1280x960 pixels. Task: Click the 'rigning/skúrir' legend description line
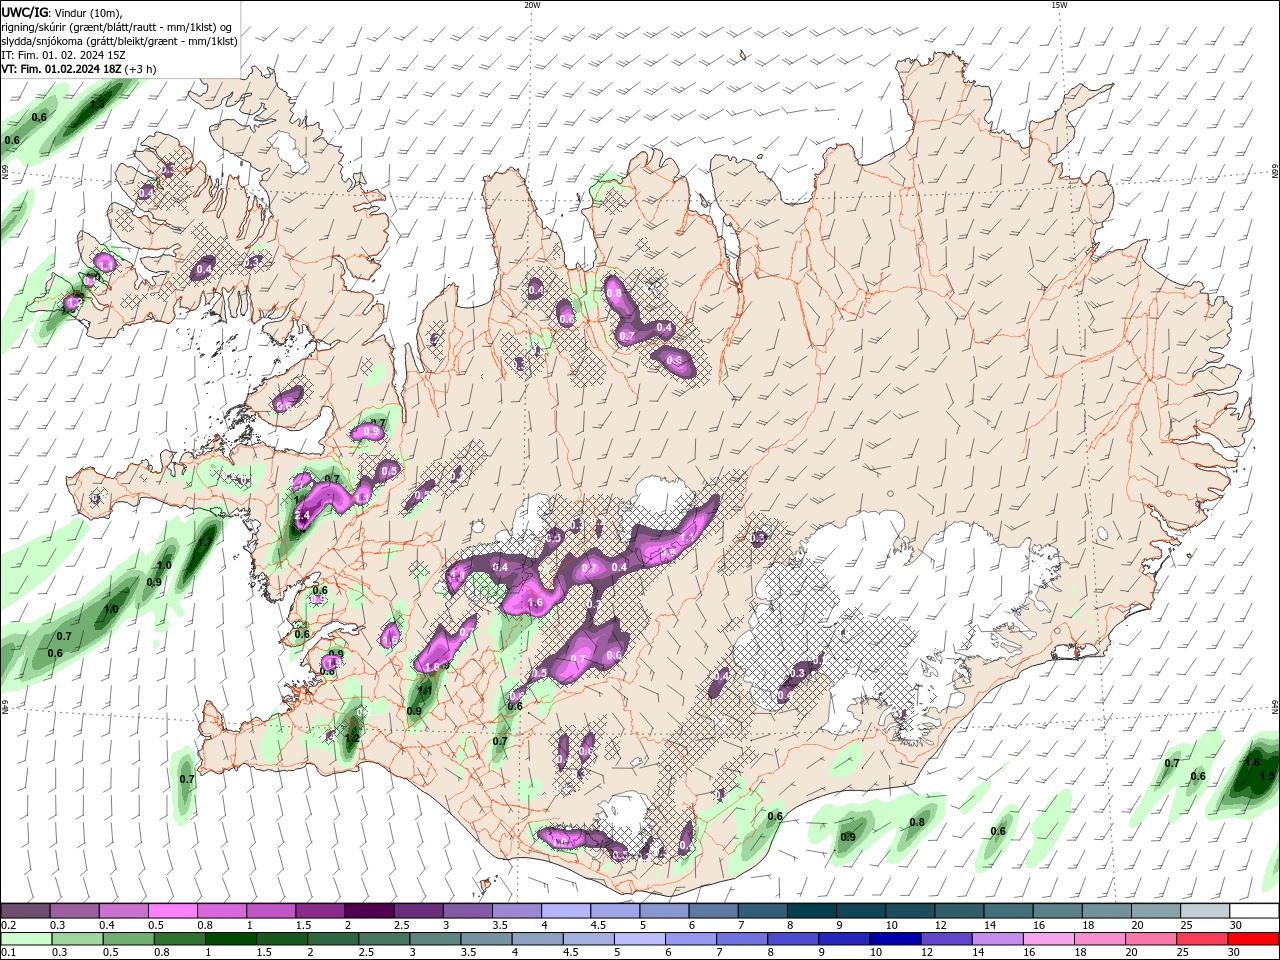117,26
